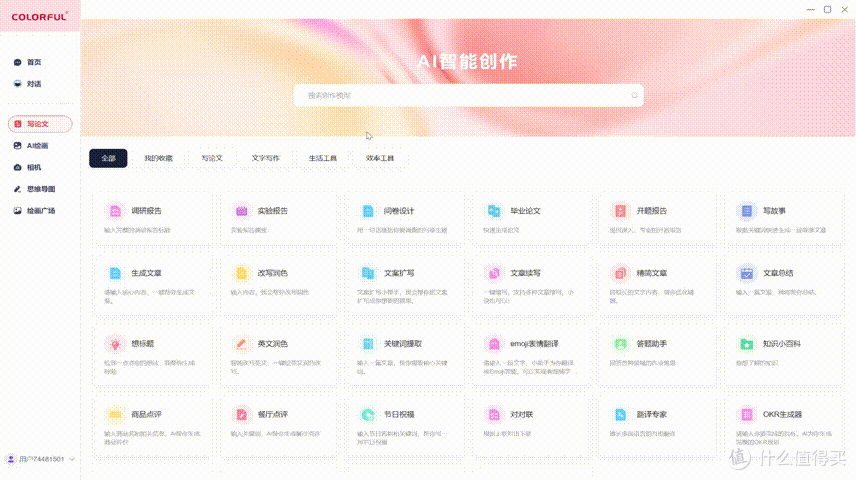The image size is (856, 480).
Task: Choose the OKR生成器 card icon
Action: tap(747, 415)
